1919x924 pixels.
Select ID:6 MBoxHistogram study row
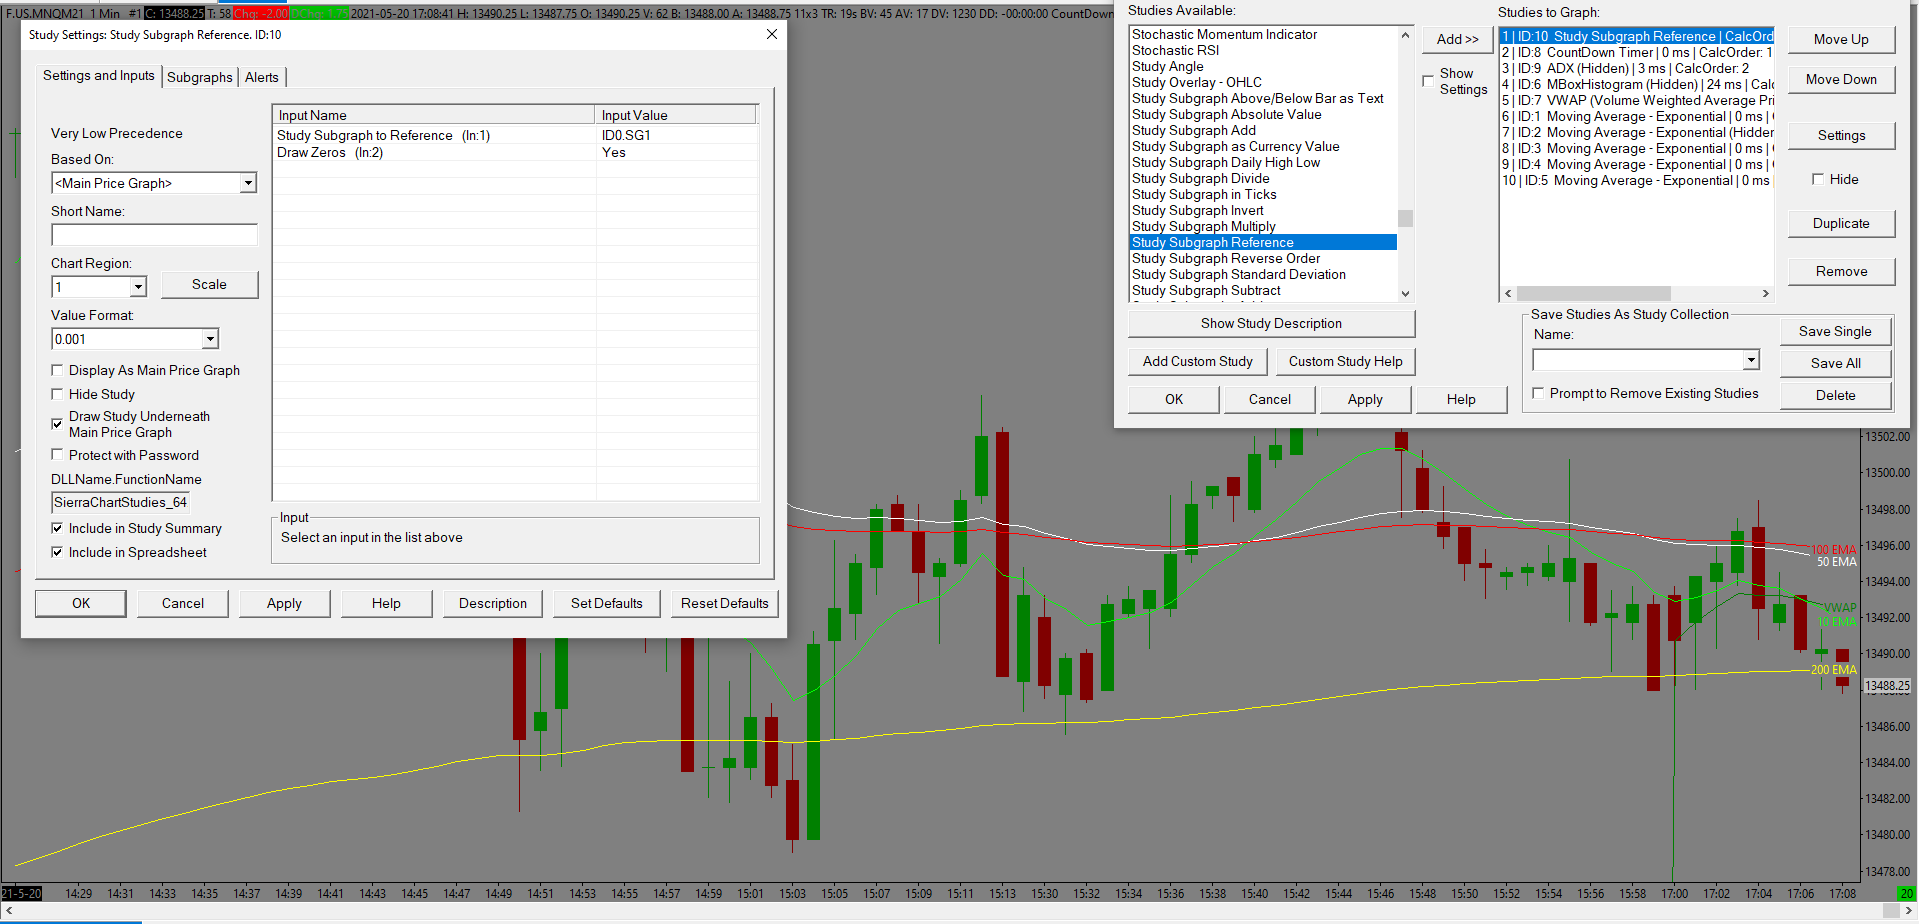1637,84
